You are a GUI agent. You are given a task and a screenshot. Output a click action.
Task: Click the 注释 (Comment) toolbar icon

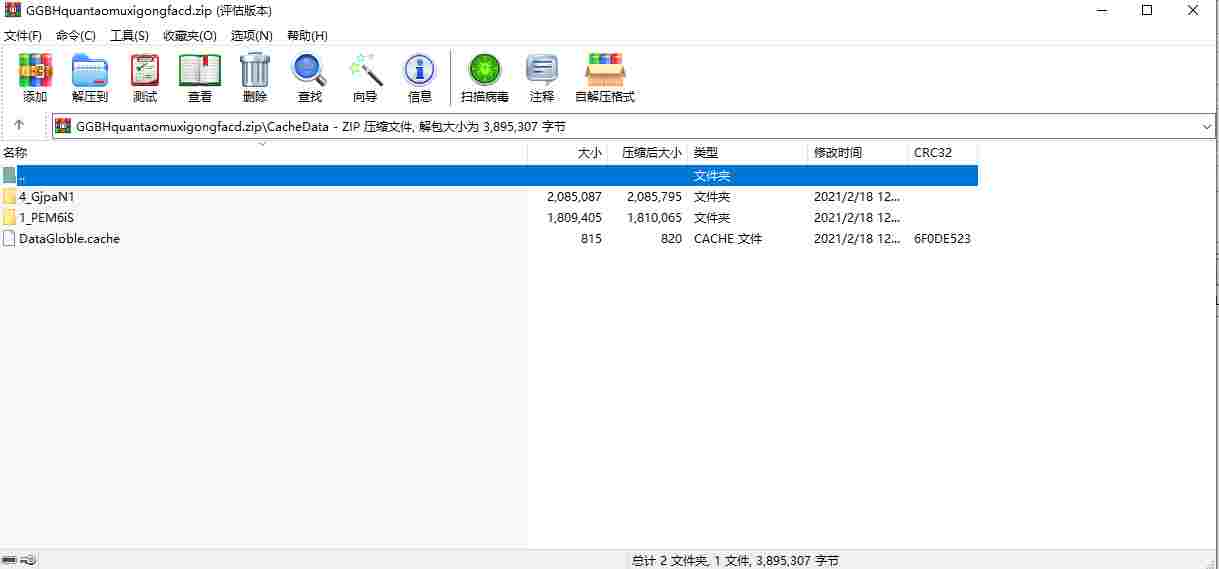point(542,71)
